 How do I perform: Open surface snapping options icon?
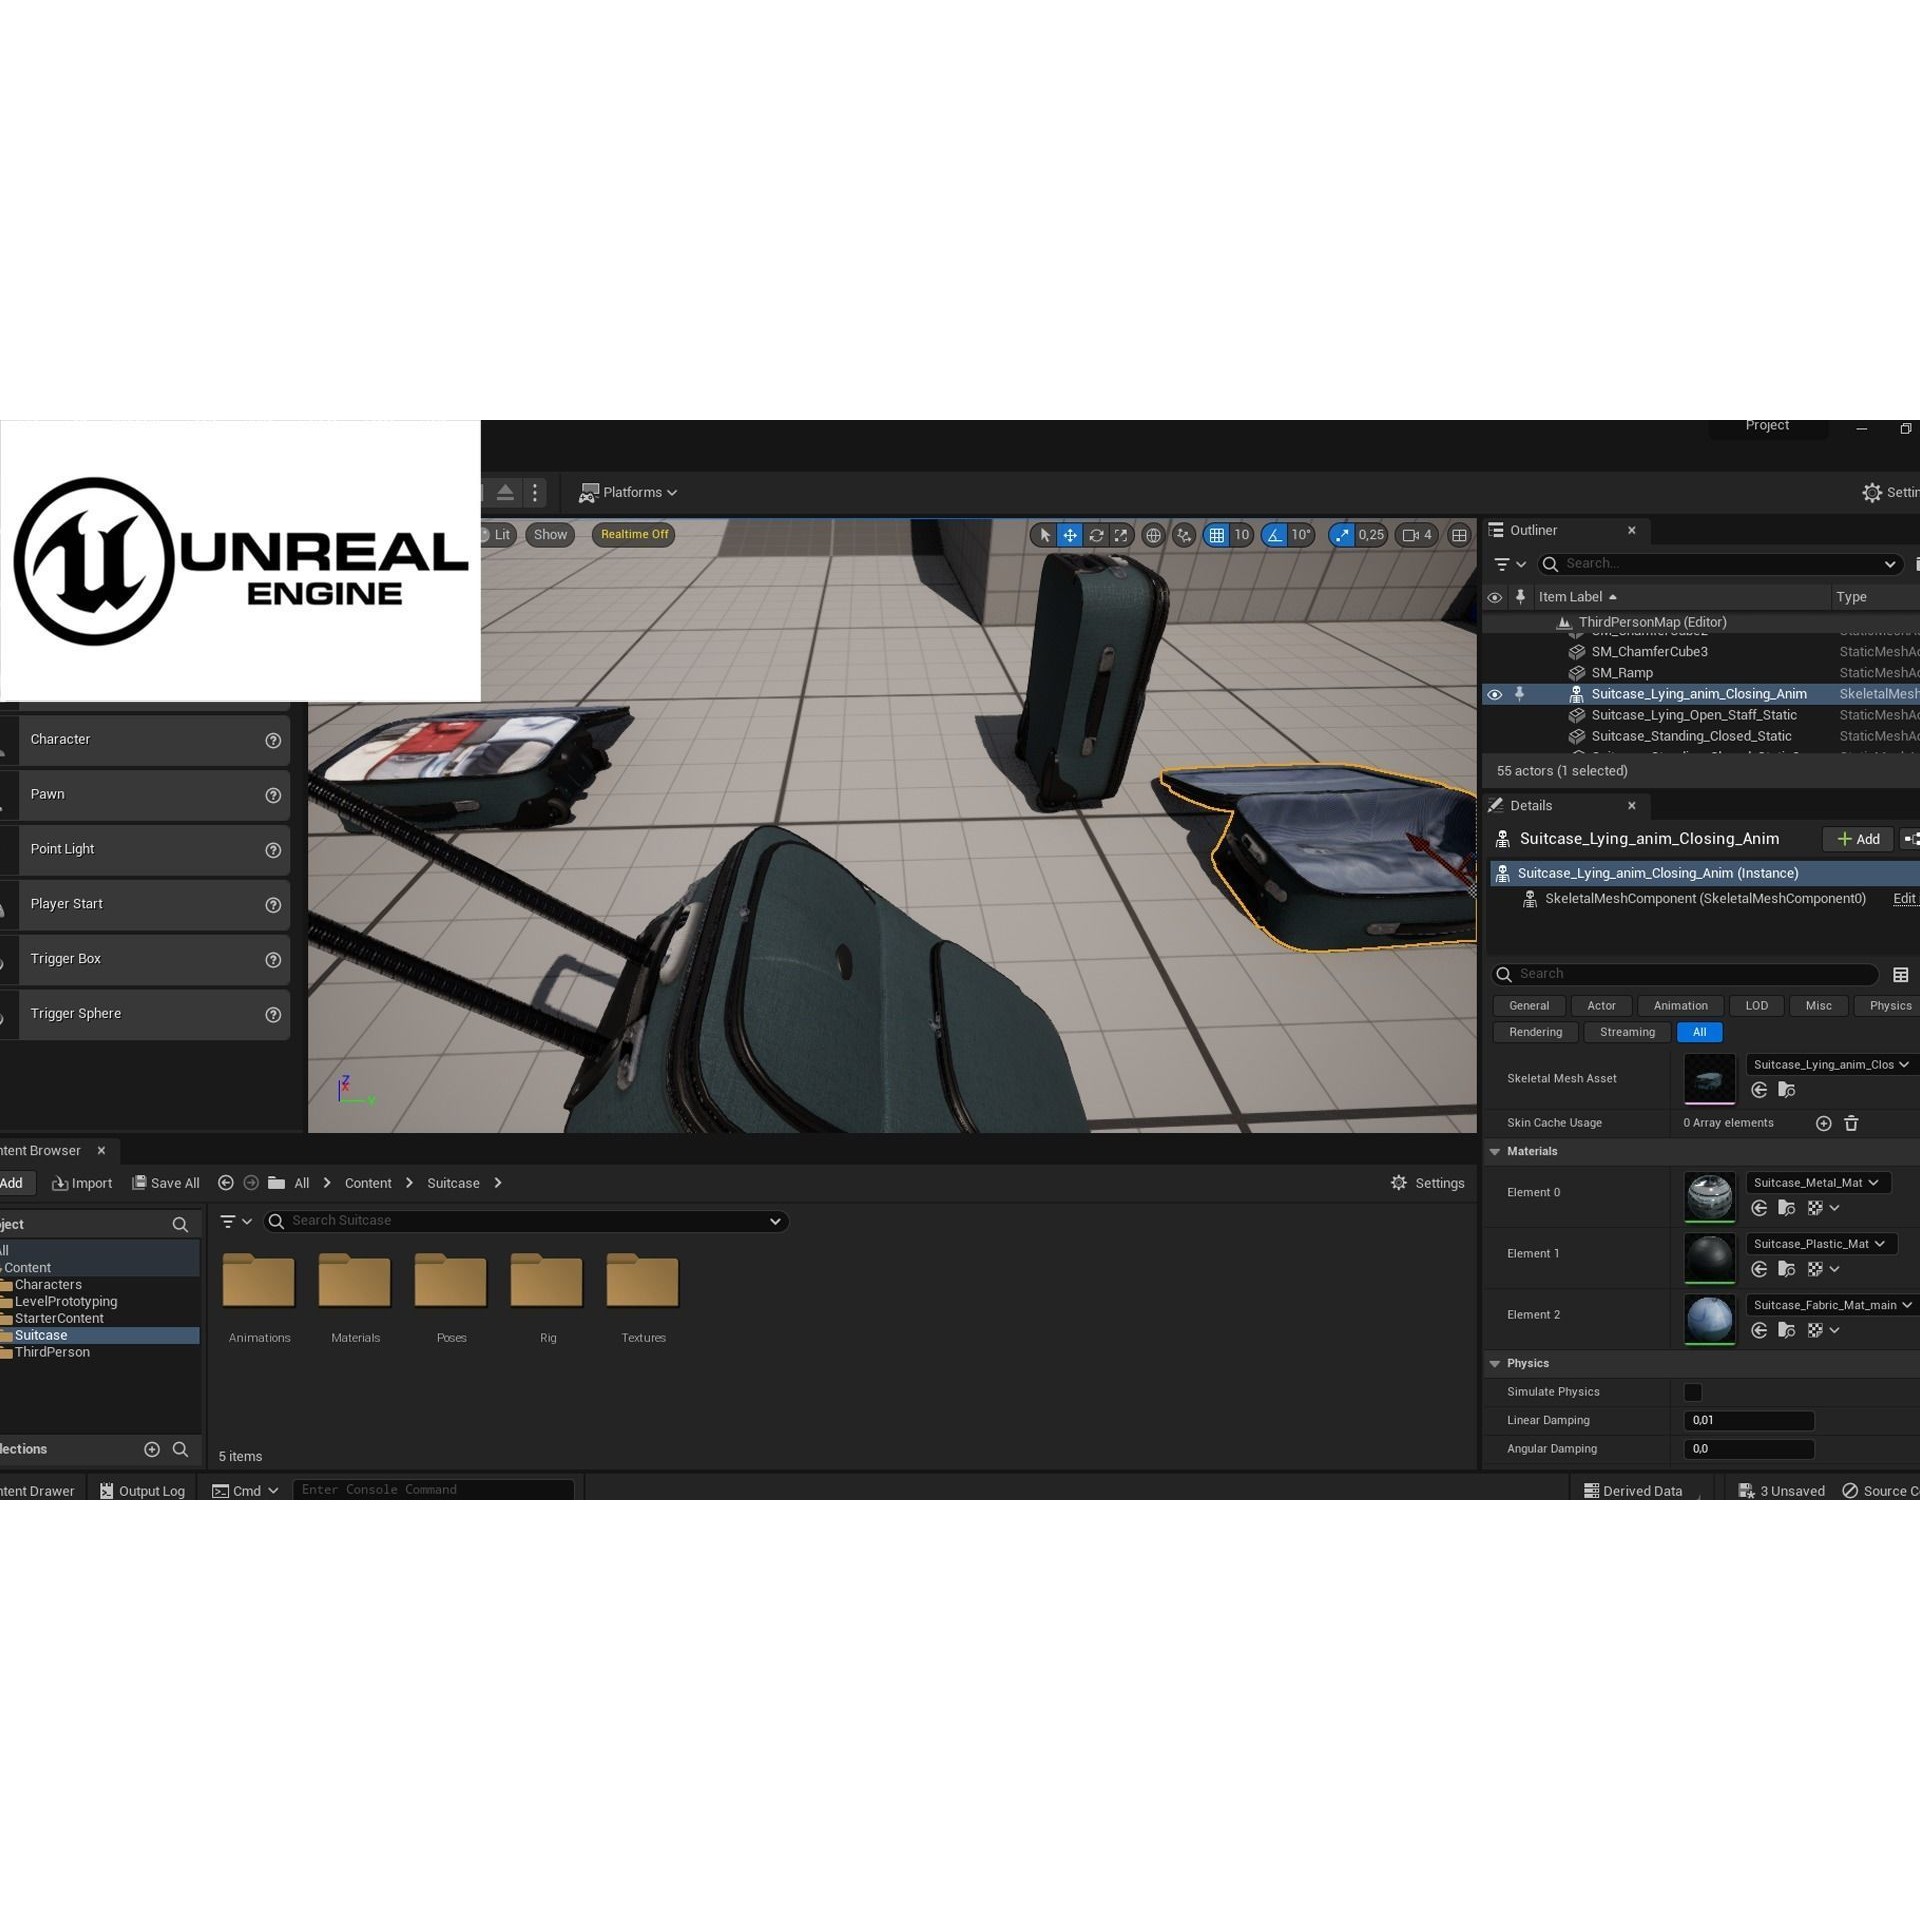(x=1184, y=535)
